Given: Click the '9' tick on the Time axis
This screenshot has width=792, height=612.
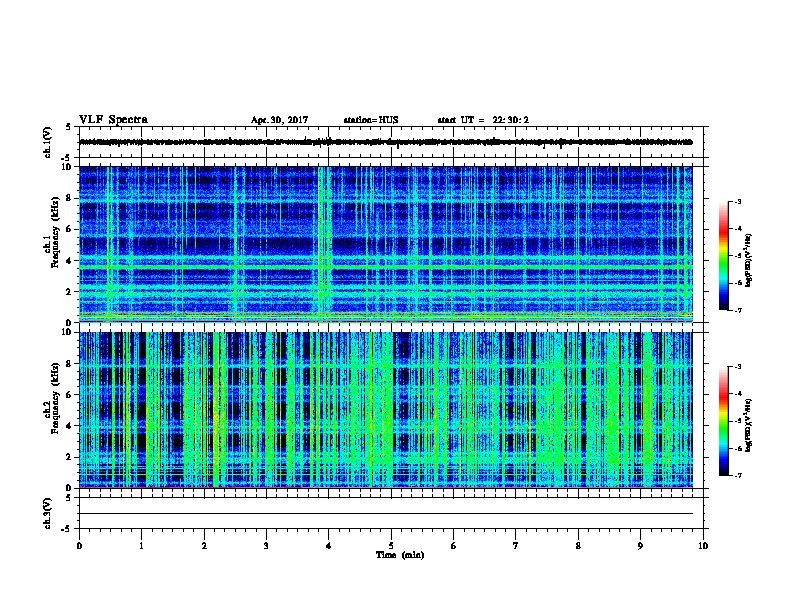Looking at the screenshot, I should click(x=640, y=546).
